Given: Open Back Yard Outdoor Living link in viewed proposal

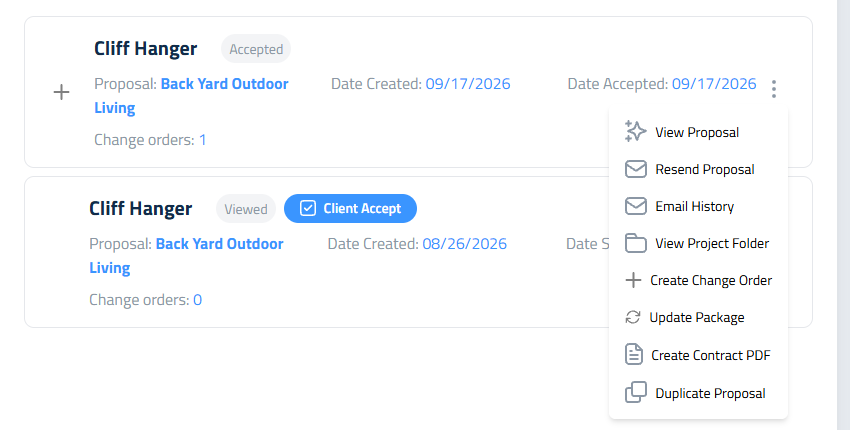Looking at the screenshot, I should 186,255.
